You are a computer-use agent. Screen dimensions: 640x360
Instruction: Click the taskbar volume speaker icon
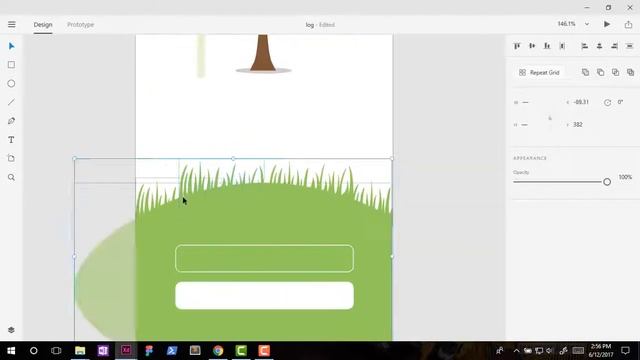tap(549, 351)
